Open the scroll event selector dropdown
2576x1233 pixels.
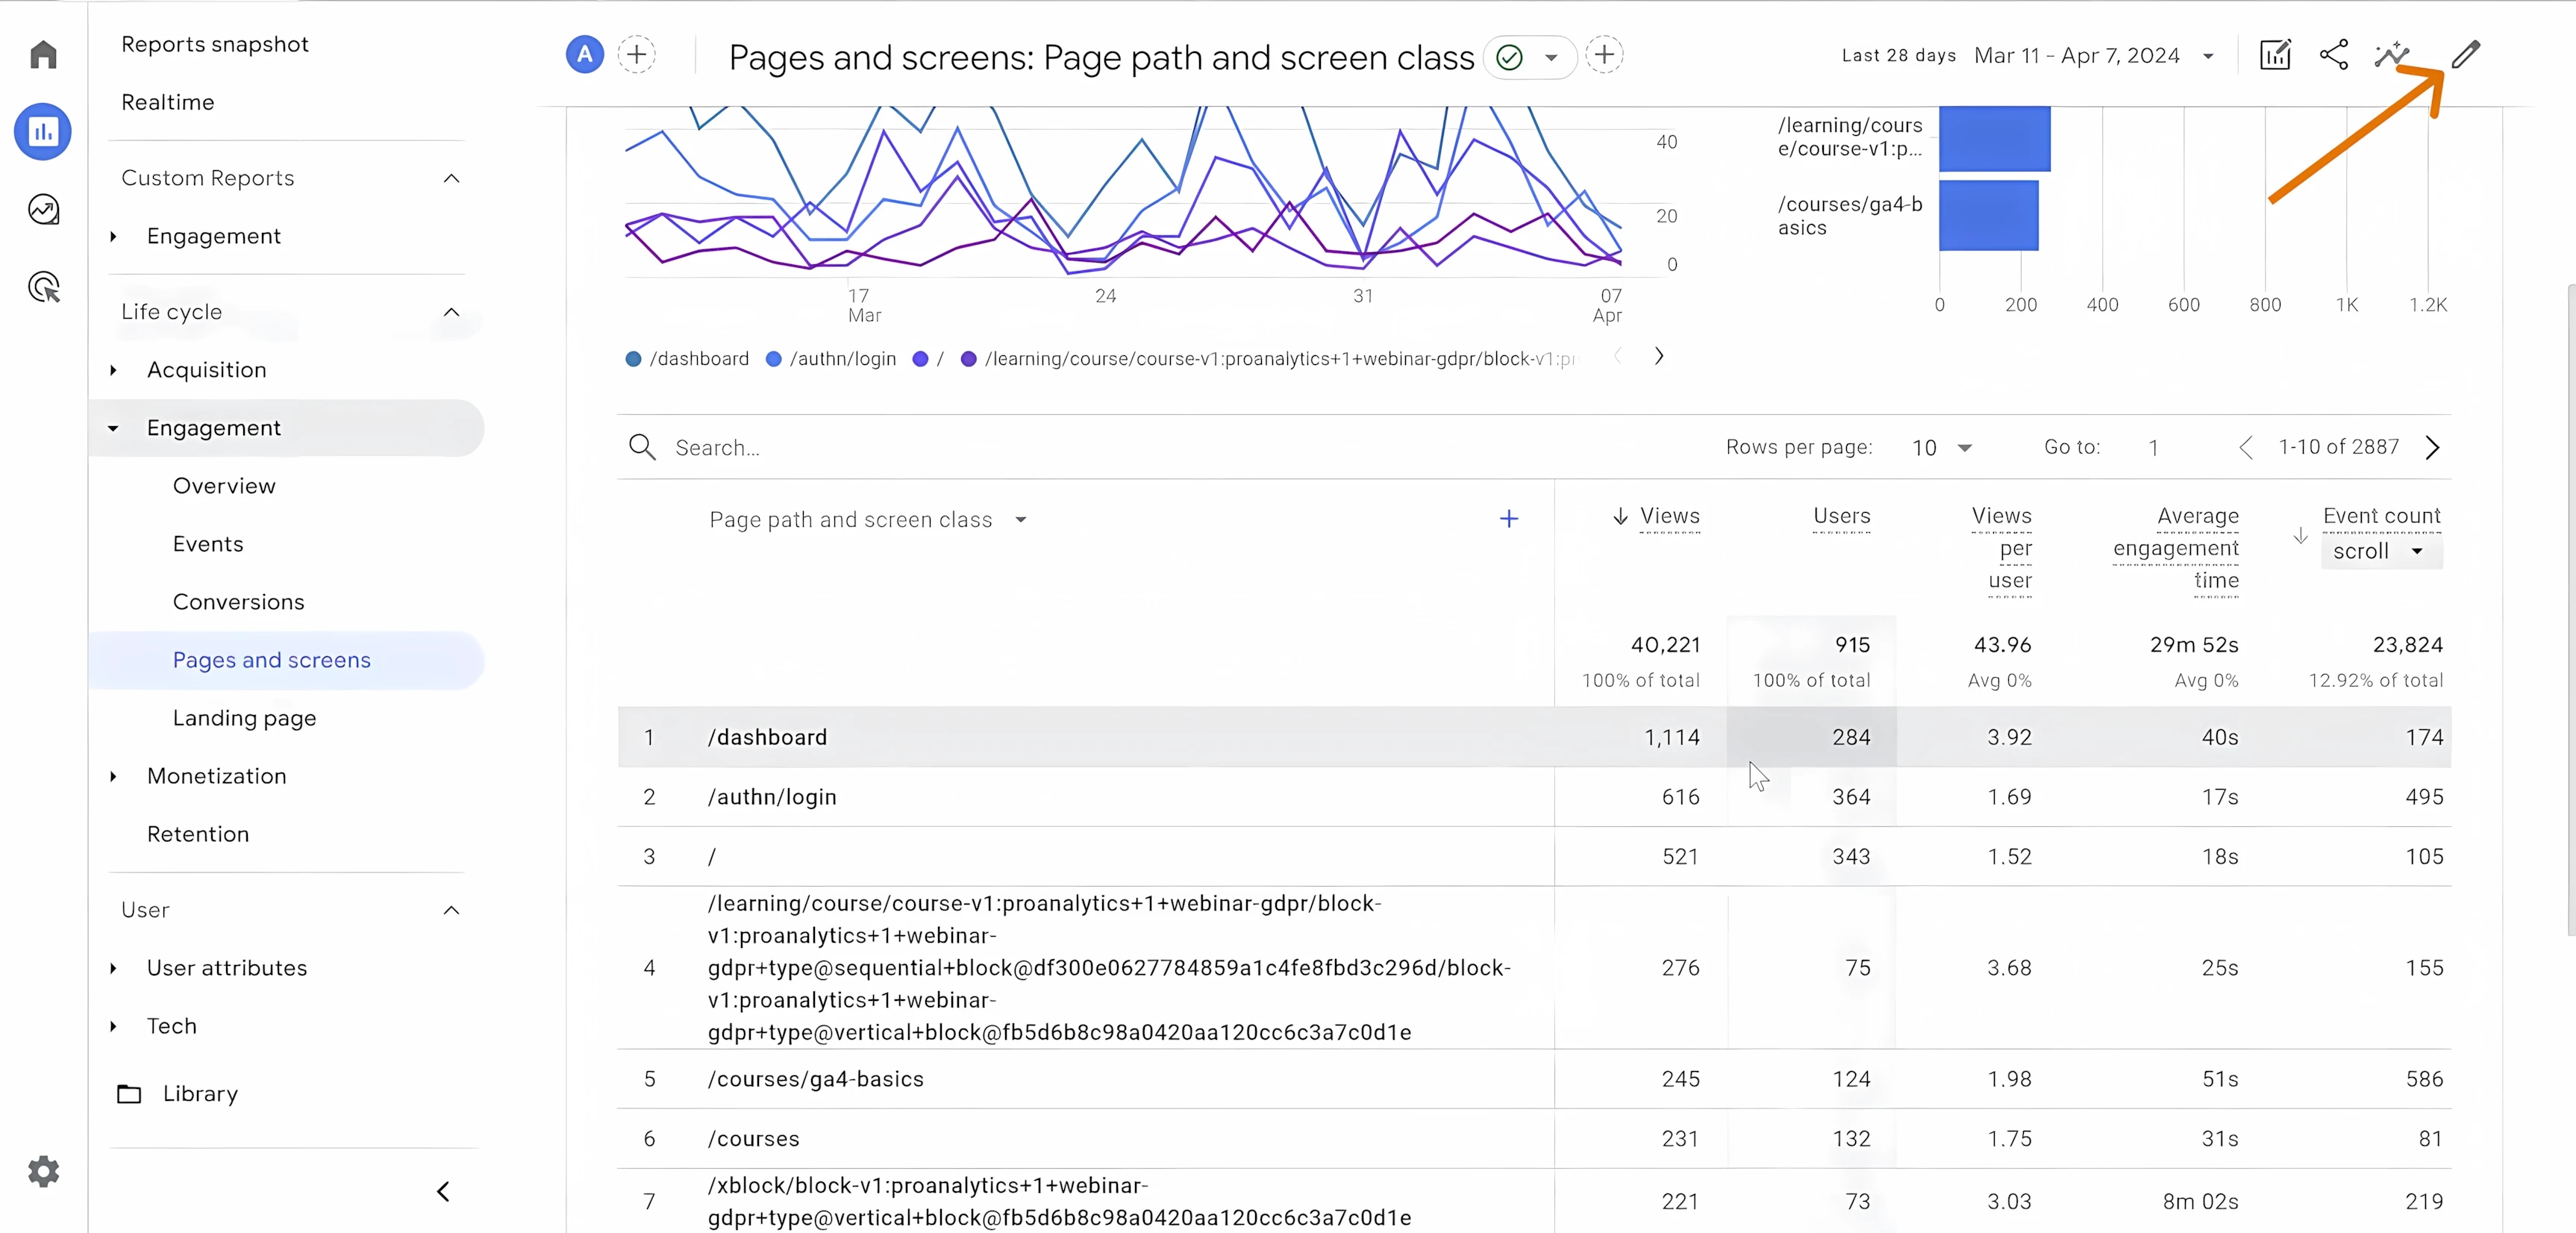click(2381, 551)
